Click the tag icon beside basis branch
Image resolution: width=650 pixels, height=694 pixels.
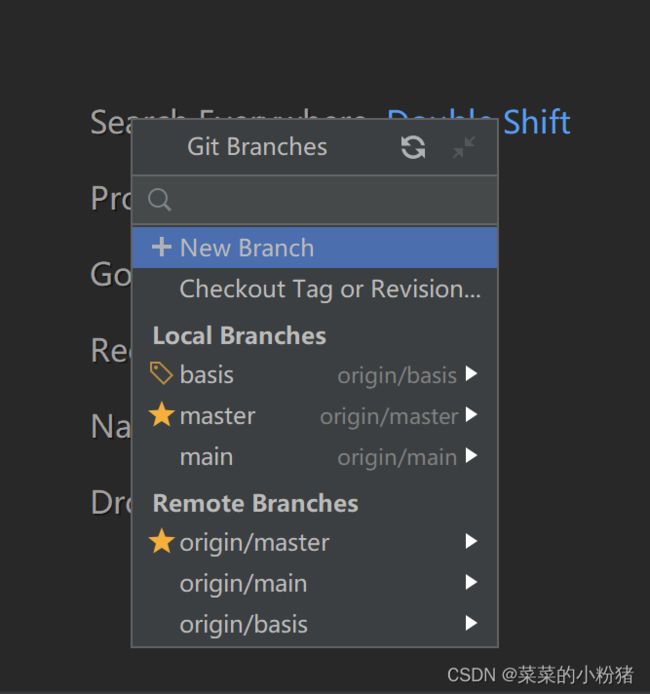click(x=161, y=373)
